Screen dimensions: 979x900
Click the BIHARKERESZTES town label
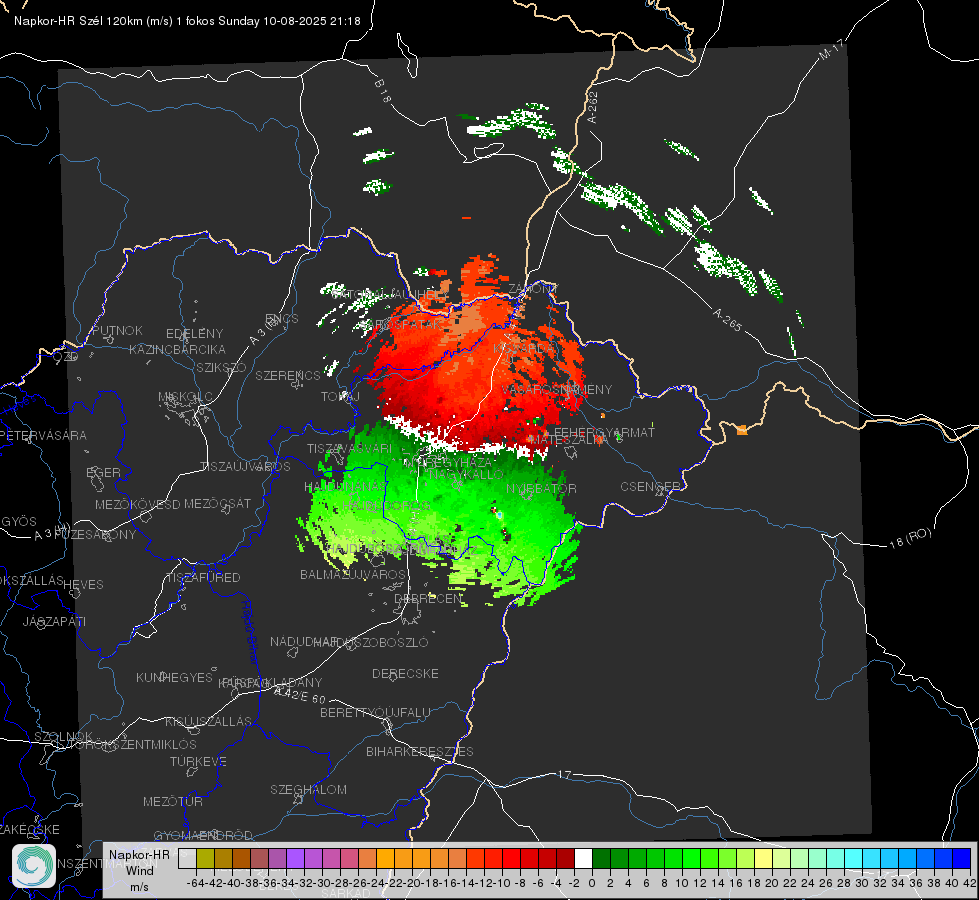point(420,751)
